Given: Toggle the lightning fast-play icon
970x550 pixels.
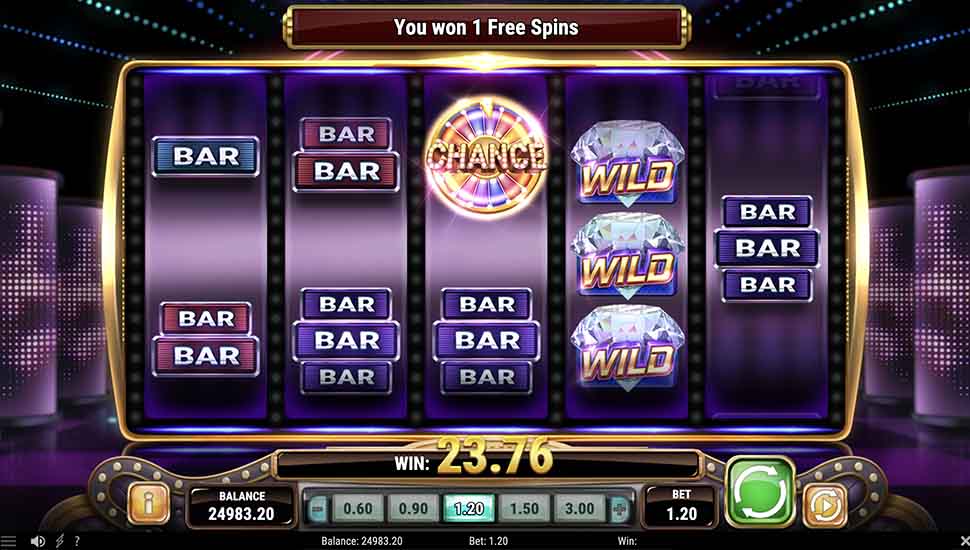Looking at the screenshot, I should pyautogui.click(x=60, y=541).
